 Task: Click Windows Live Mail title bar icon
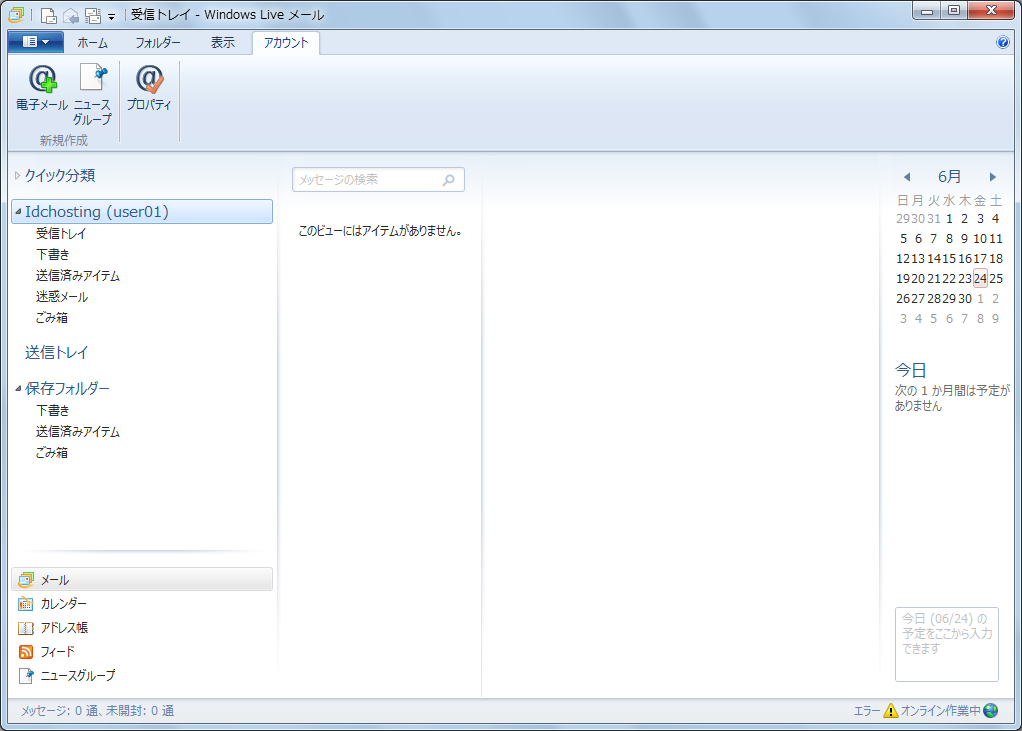(16, 14)
